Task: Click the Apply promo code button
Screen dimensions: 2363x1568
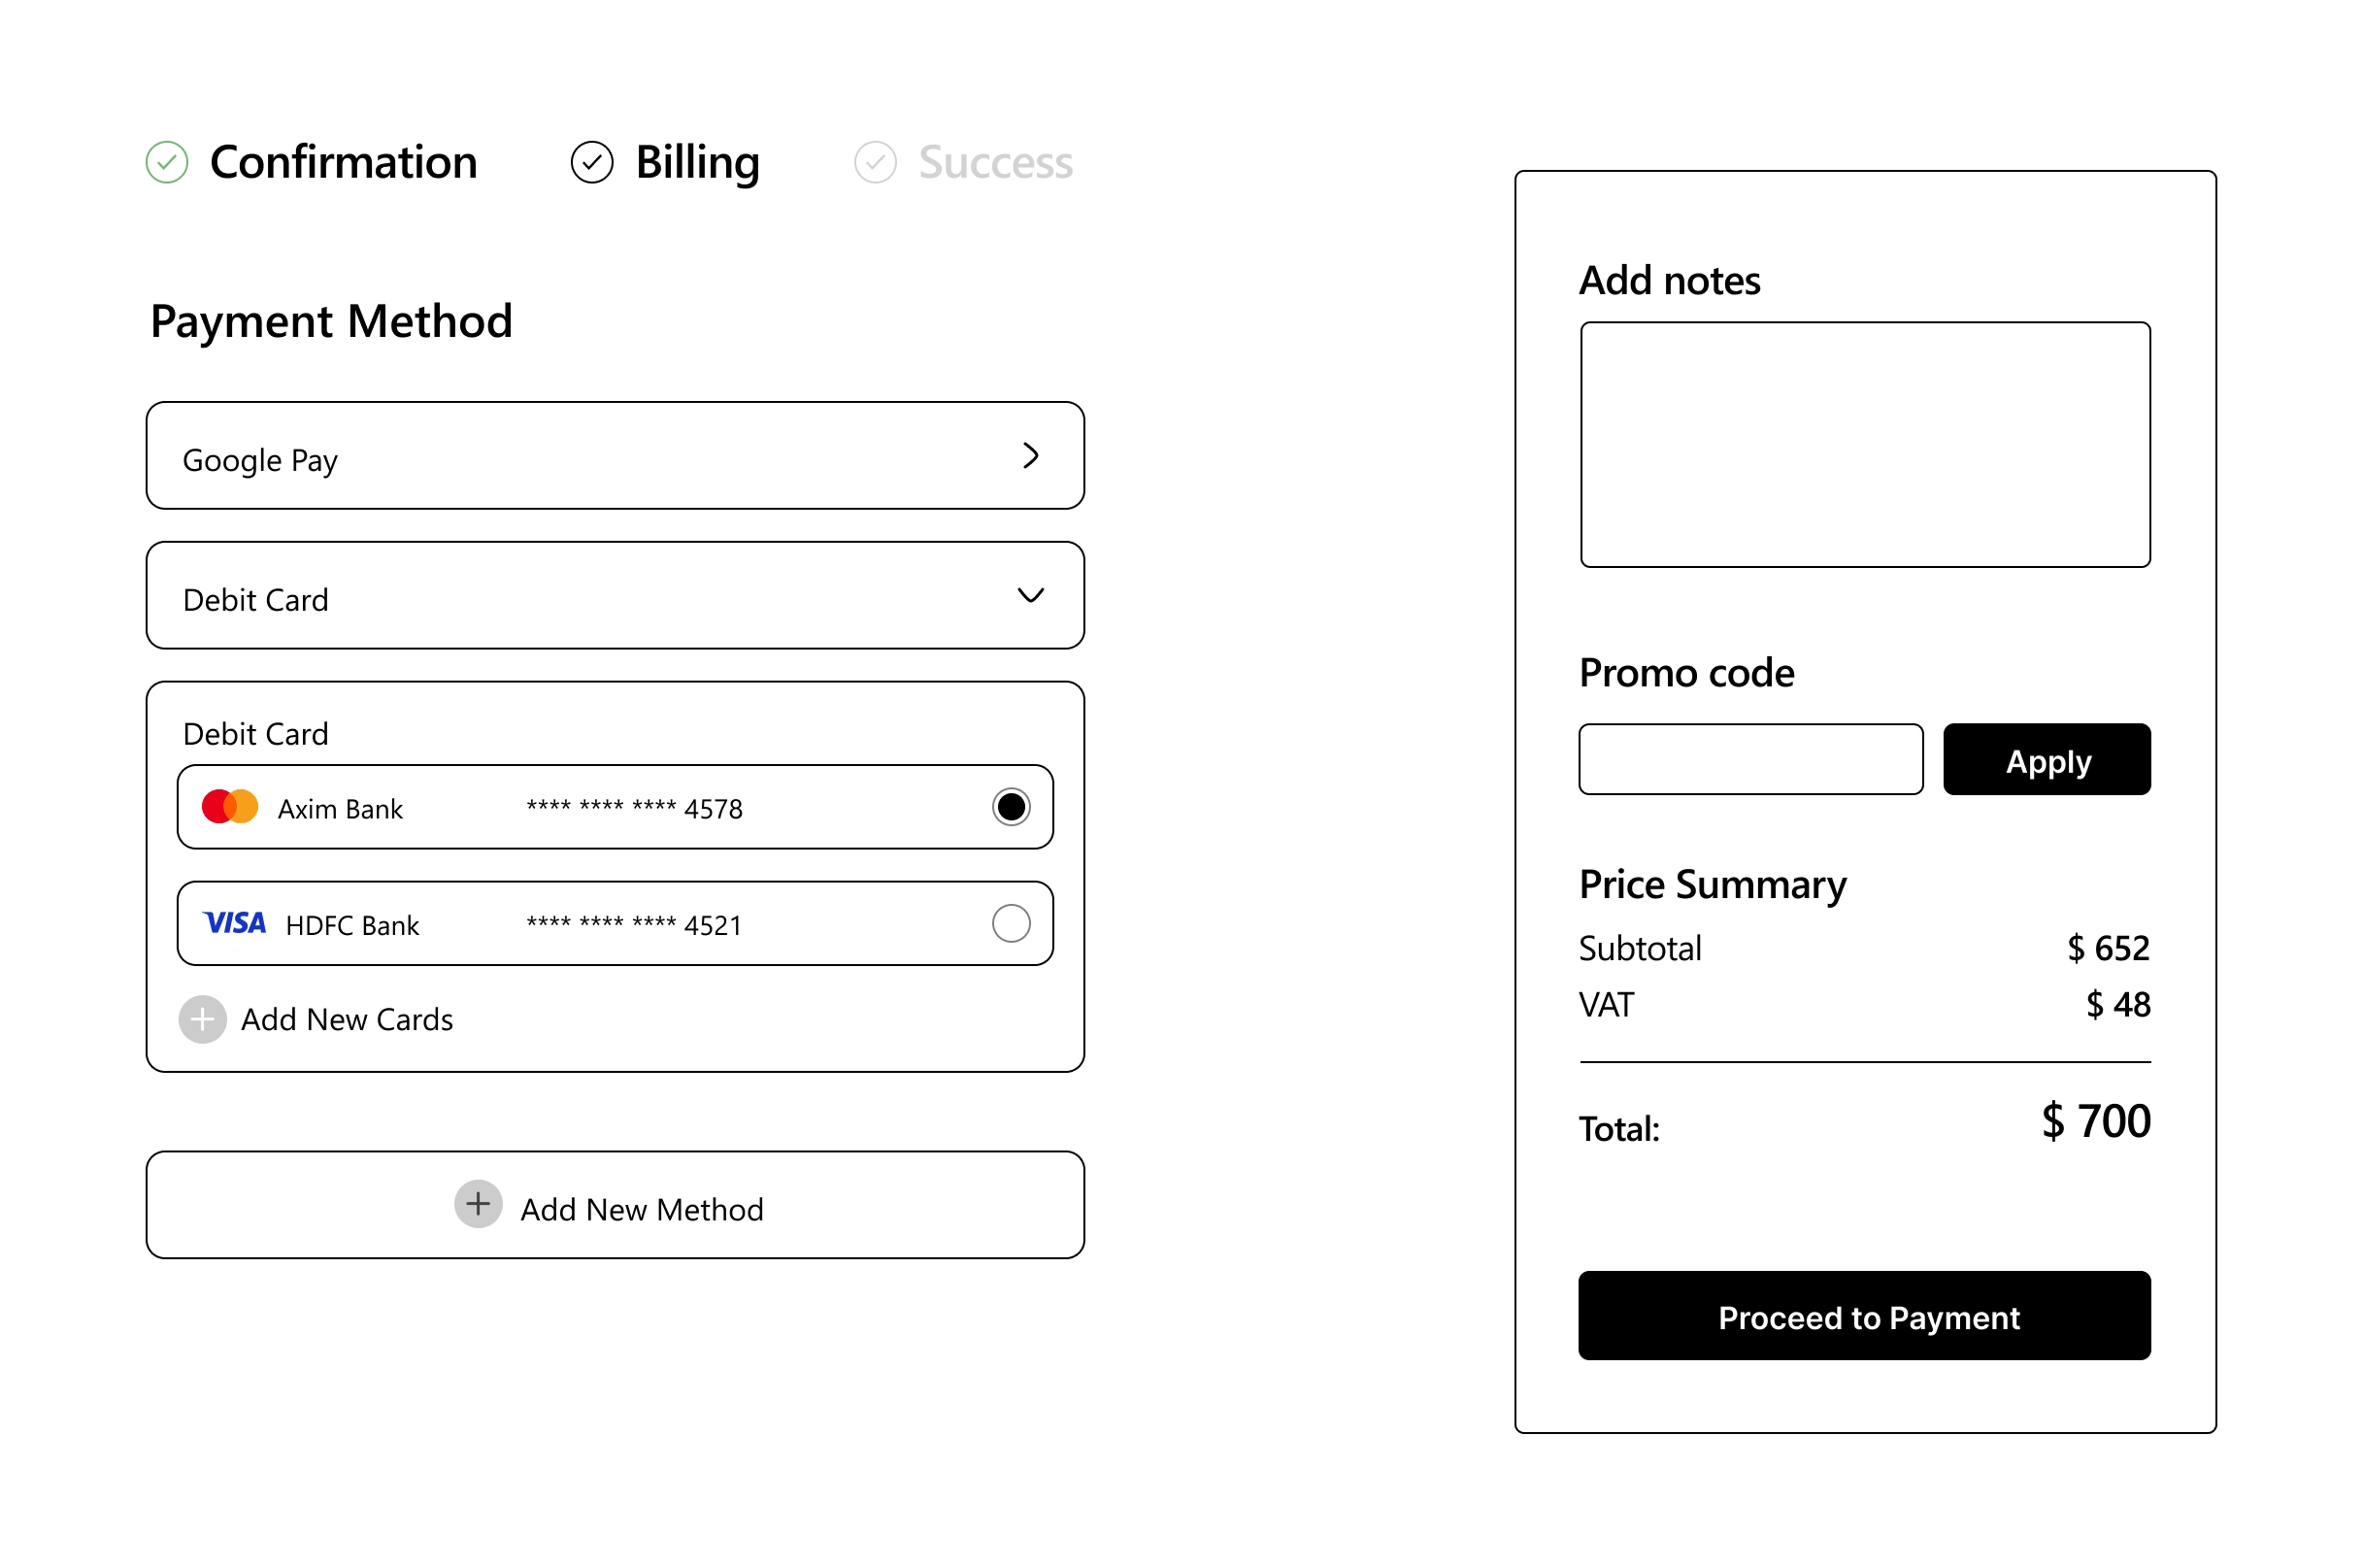Action: tap(2046, 759)
